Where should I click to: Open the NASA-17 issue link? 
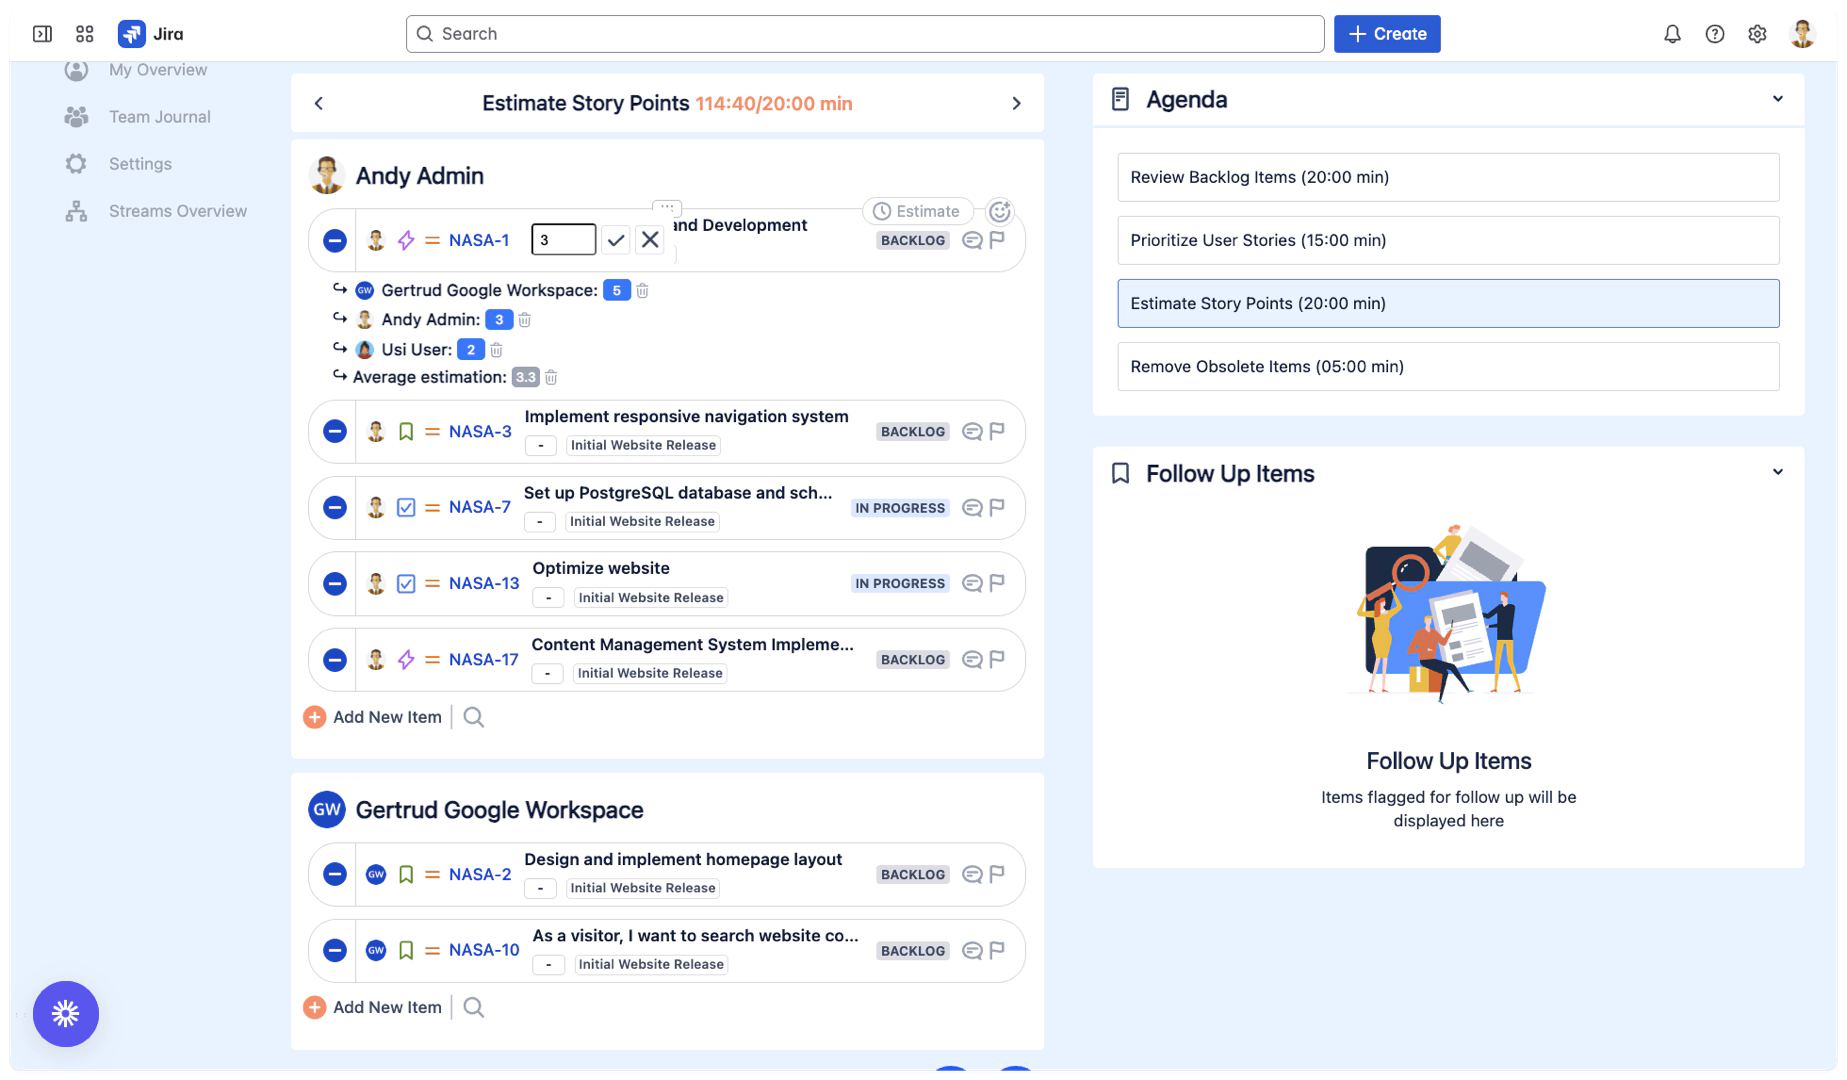[x=484, y=659]
